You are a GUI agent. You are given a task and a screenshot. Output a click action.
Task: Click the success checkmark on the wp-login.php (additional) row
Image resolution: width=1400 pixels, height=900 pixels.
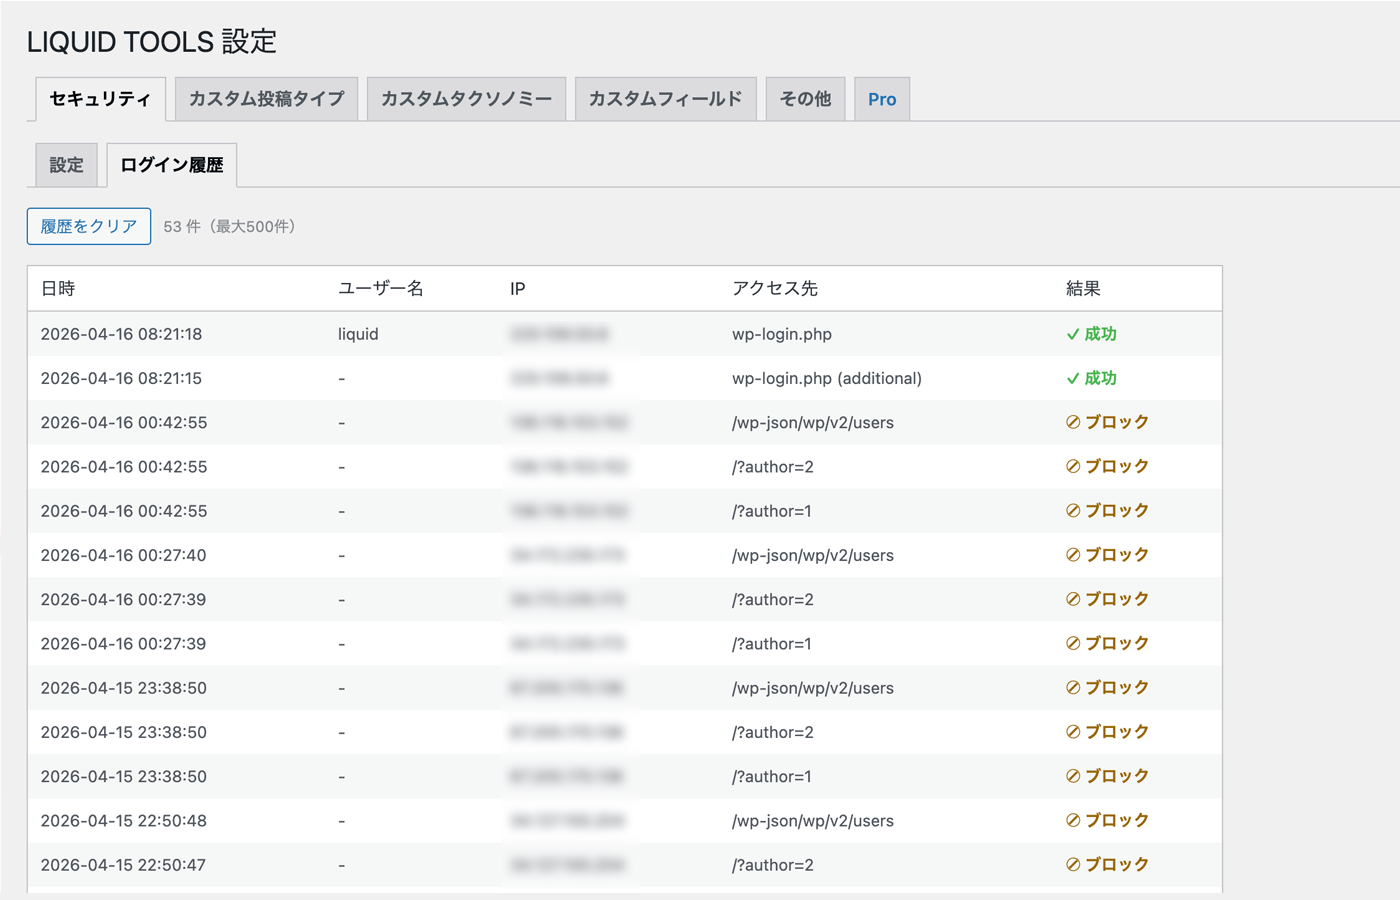[x=1073, y=378]
